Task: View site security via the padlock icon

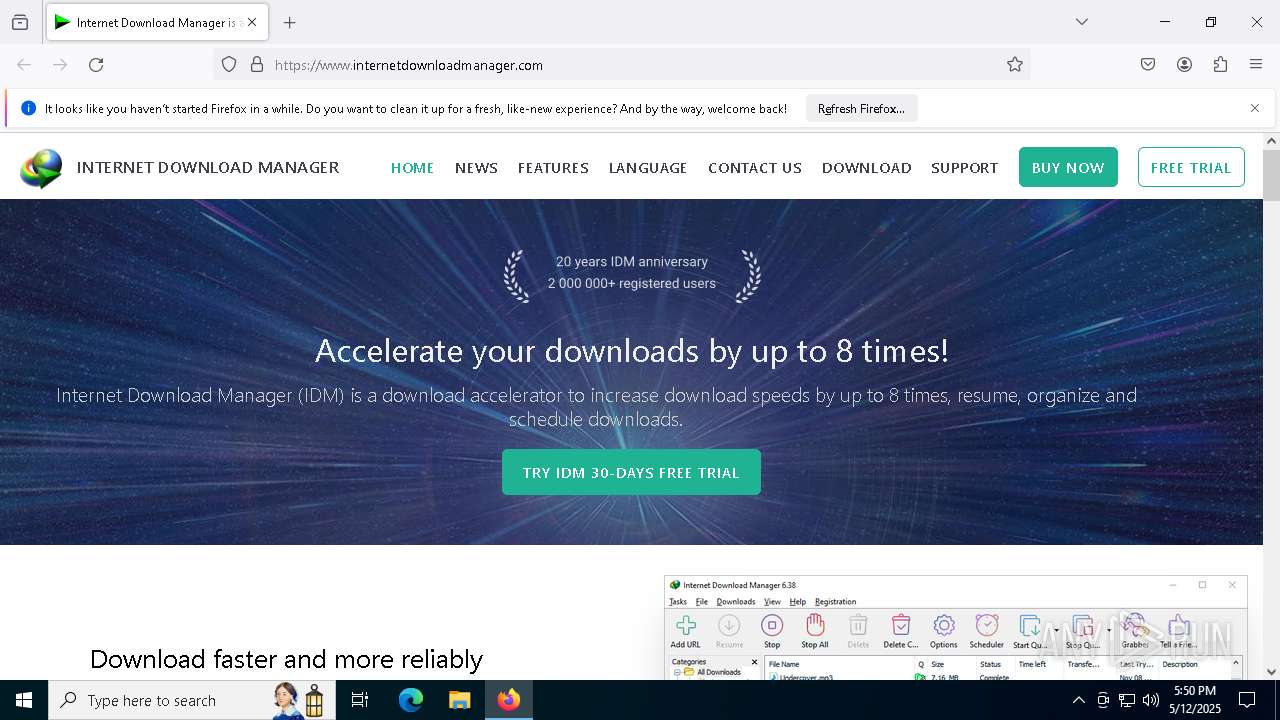Action: click(257, 65)
